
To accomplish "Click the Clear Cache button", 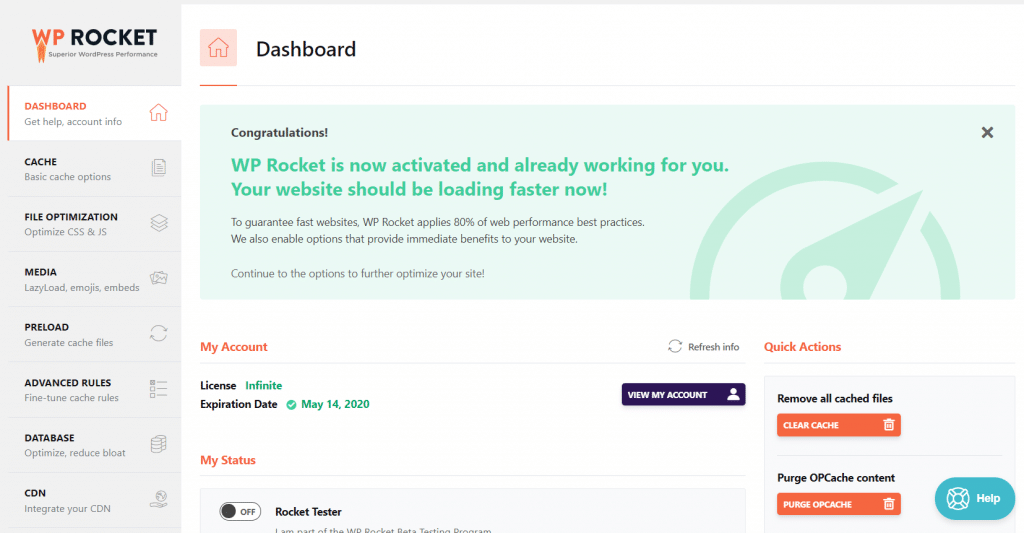I will (838, 425).
